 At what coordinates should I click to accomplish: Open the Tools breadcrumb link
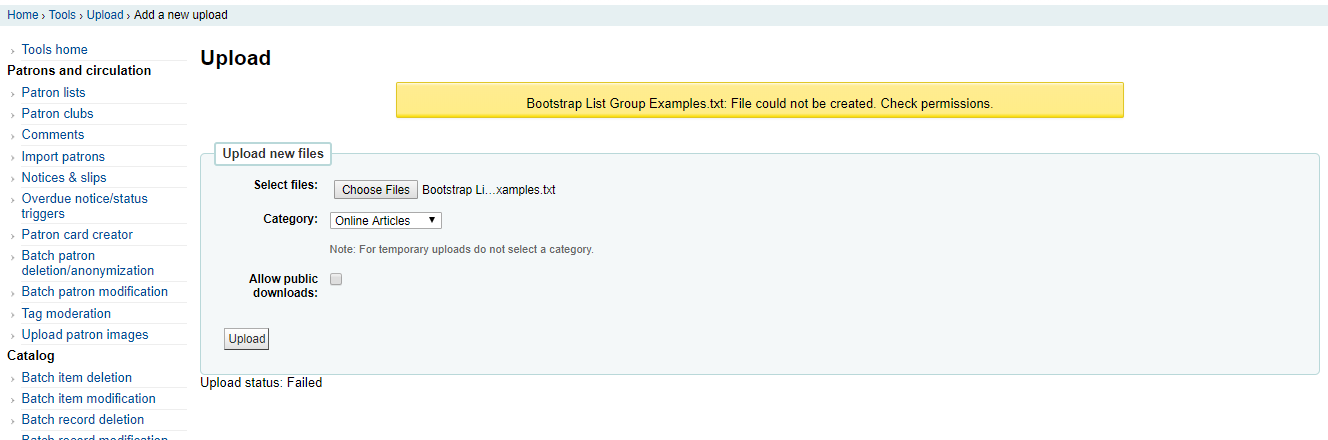[x=62, y=15]
